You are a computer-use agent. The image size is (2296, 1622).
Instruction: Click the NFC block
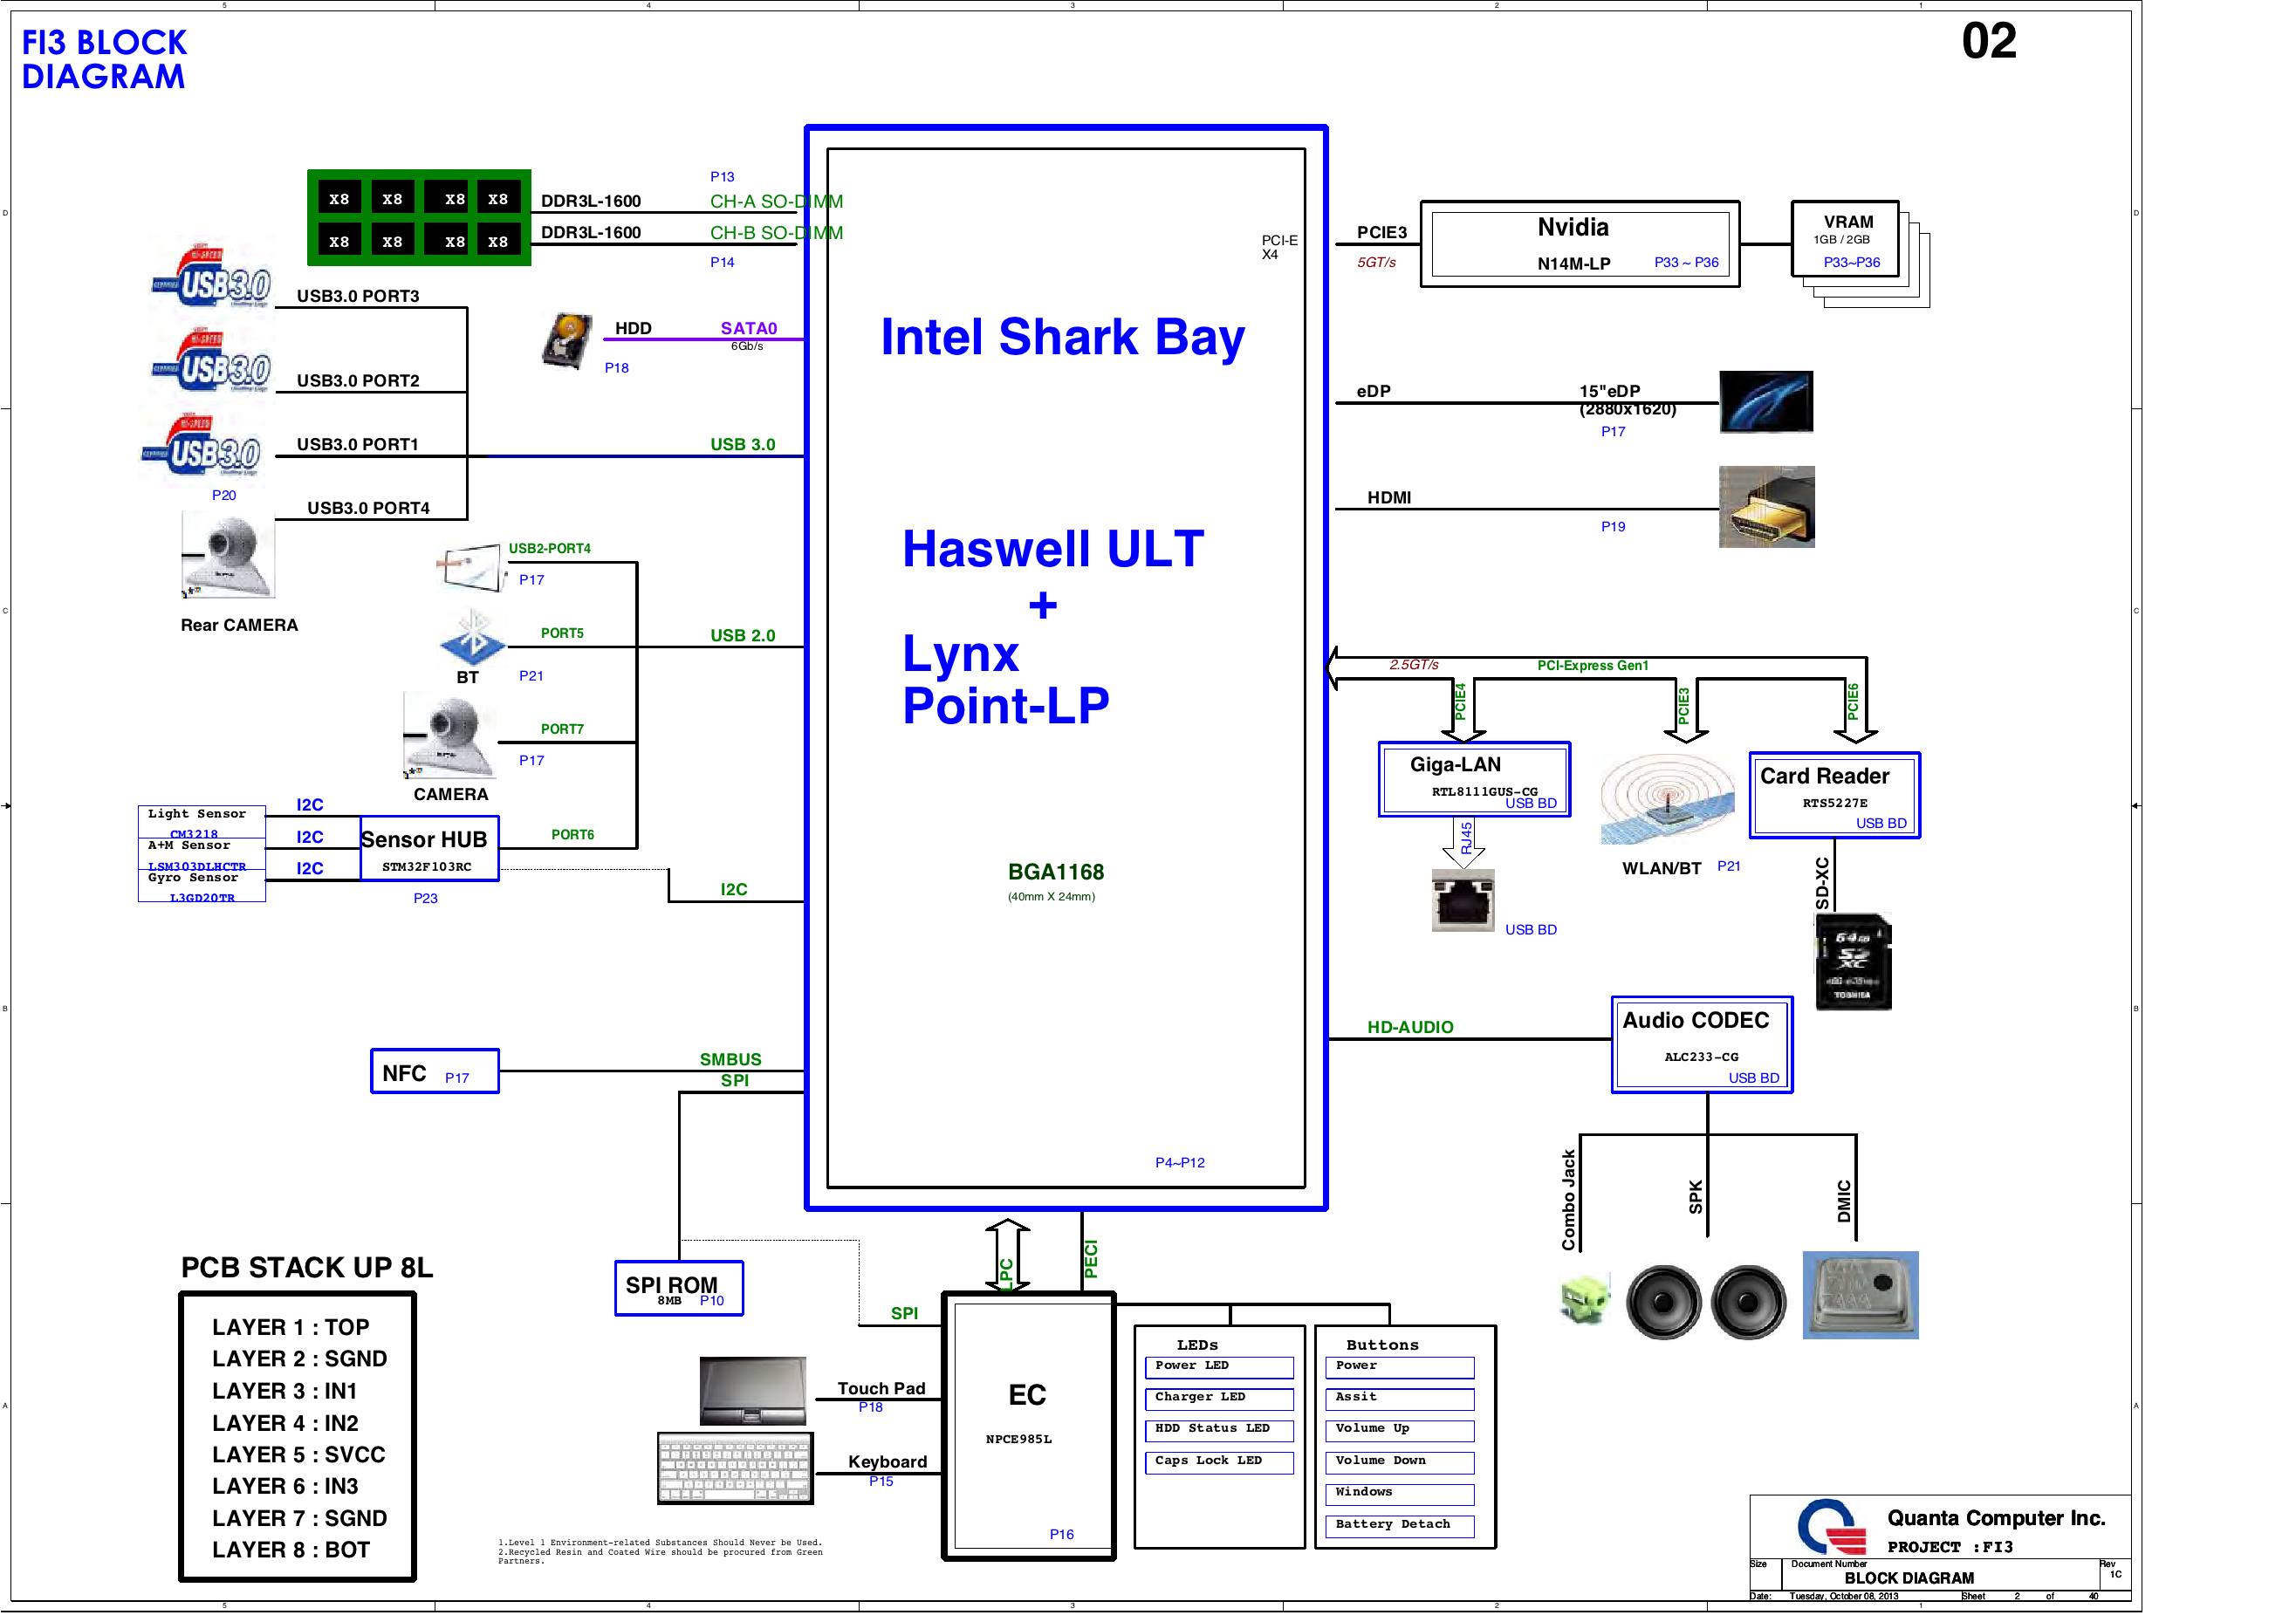tap(434, 1071)
